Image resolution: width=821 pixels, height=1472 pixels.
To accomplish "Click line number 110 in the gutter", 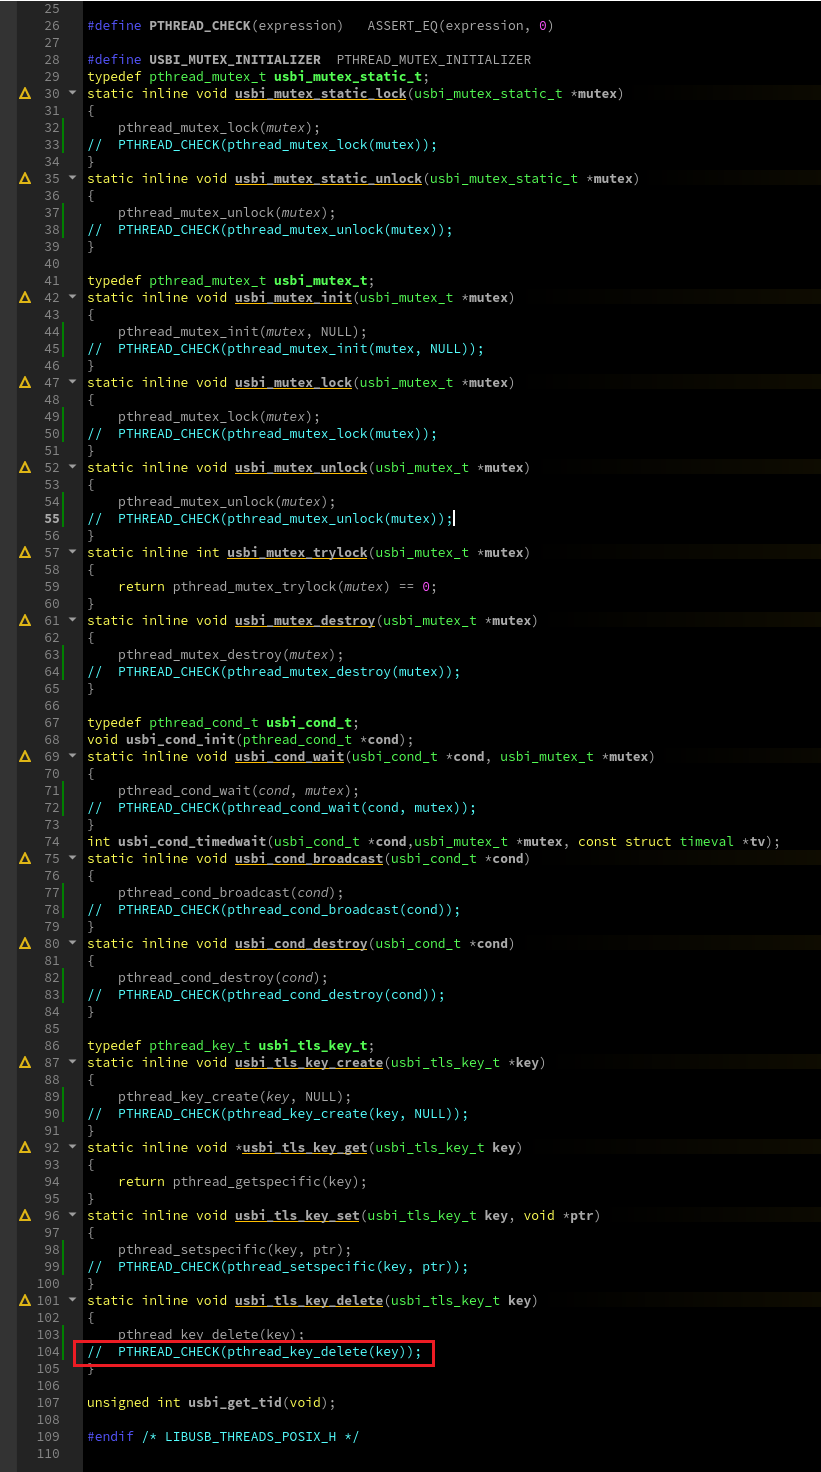I will (x=48, y=1454).
